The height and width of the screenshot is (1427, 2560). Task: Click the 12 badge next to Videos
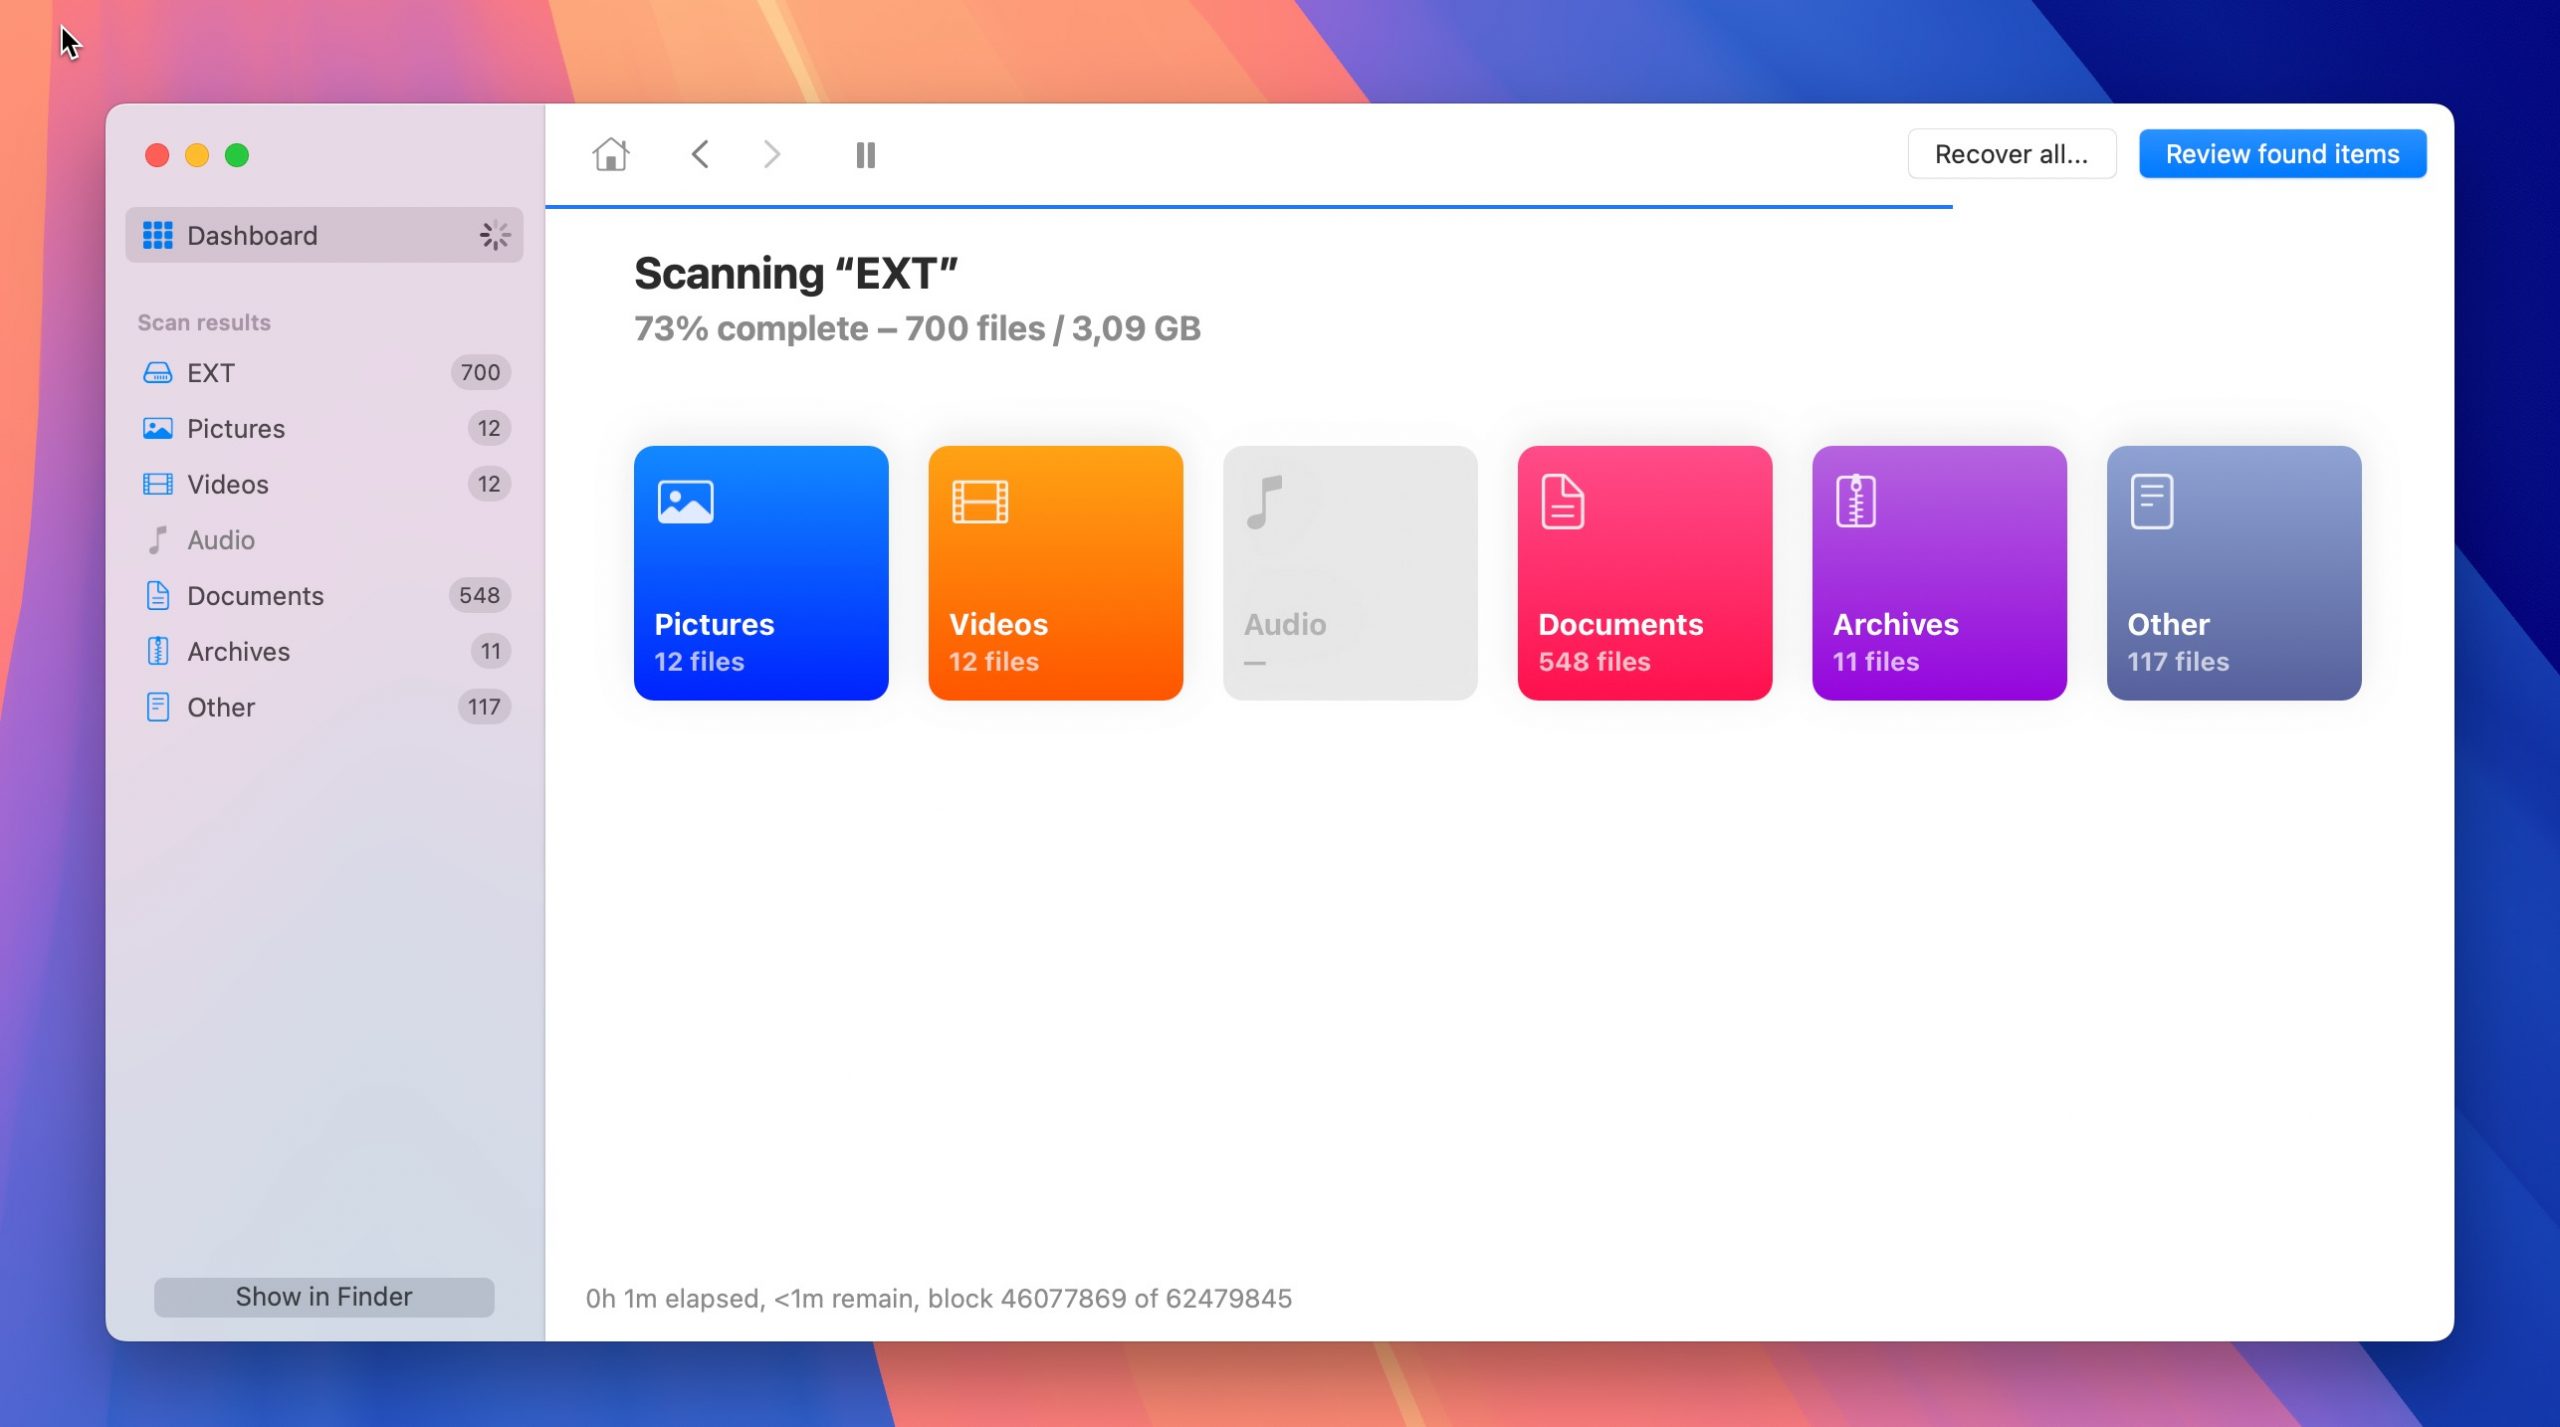[x=489, y=484]
